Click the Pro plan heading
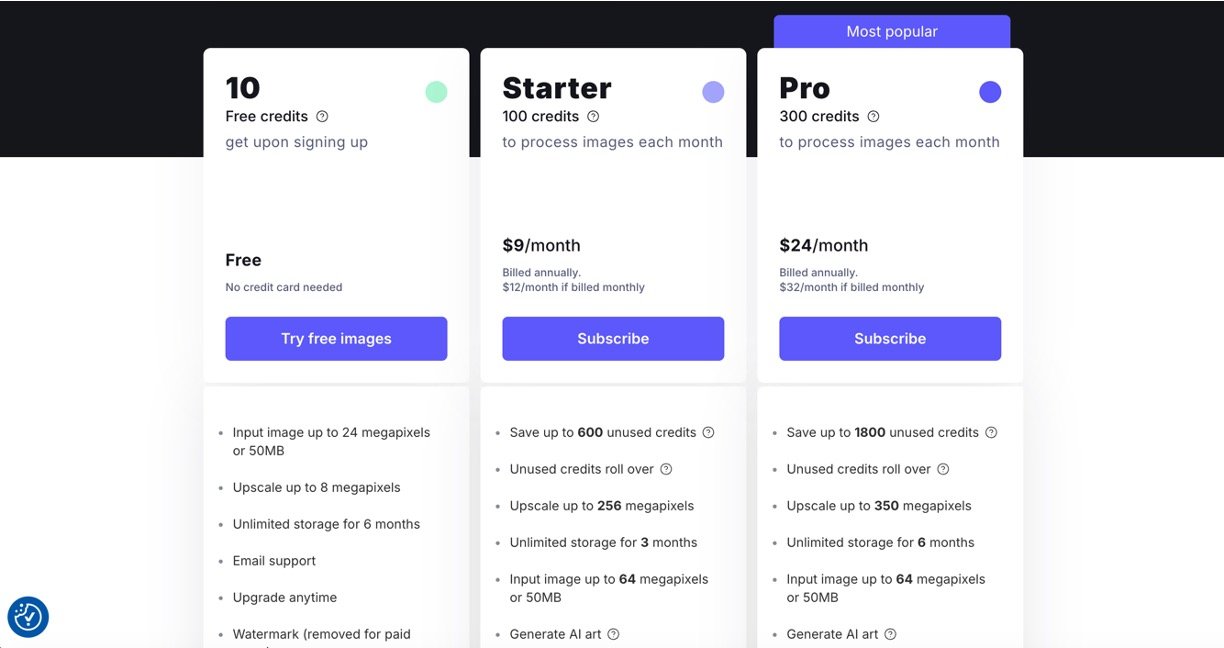The height and width of the screenshot is (648, 1224). [805, 88]
